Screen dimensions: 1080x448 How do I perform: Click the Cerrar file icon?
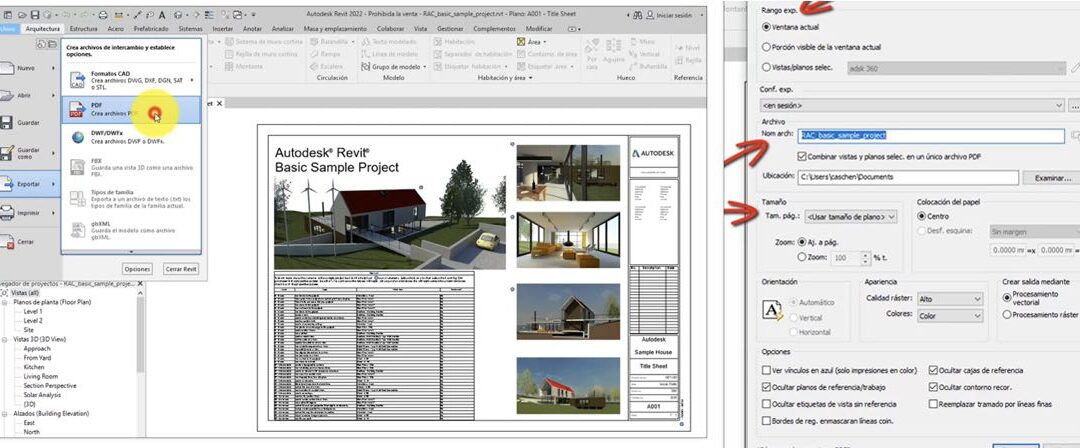pyautogui.click(x=6, y=243)
